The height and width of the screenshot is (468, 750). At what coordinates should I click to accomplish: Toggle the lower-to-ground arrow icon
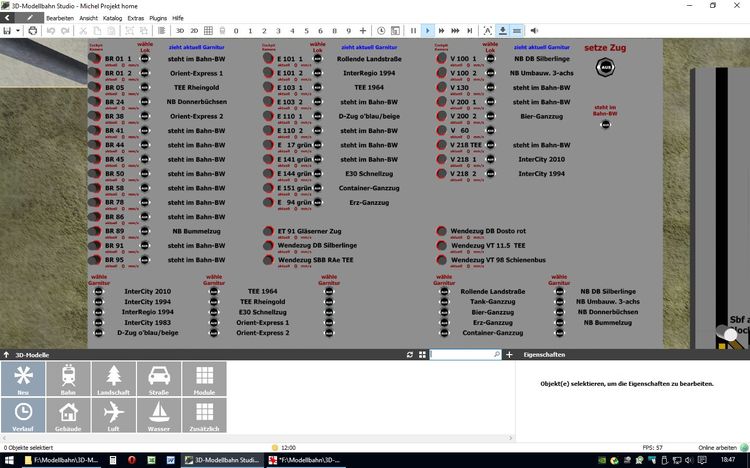[503, 31]
